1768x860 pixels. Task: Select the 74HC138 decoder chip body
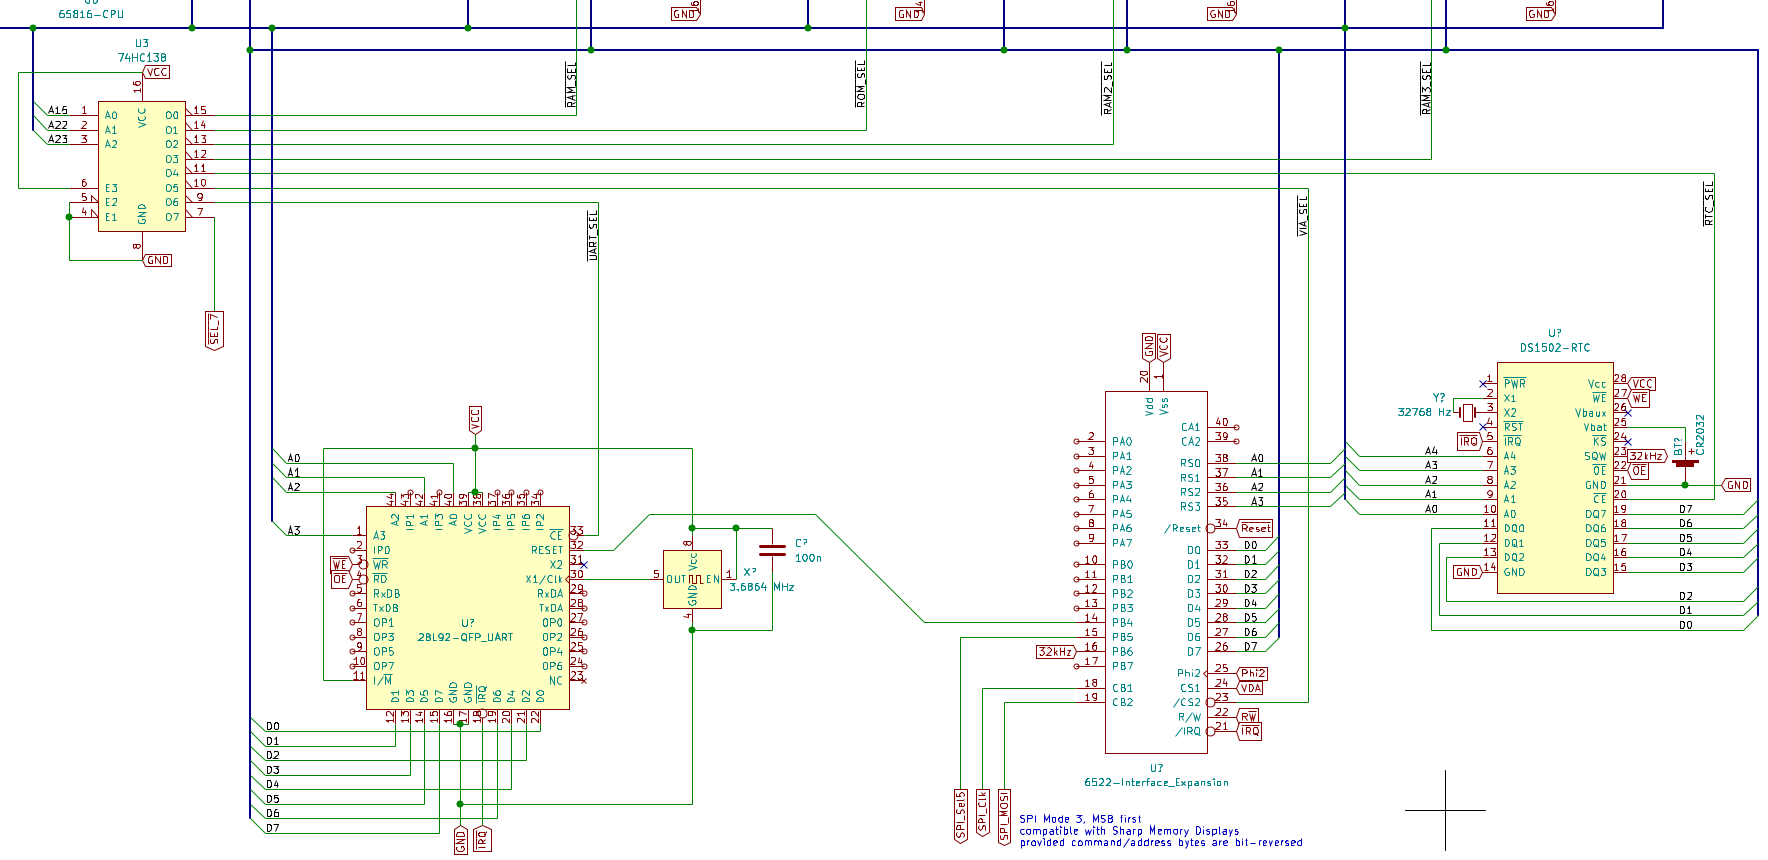141,166
